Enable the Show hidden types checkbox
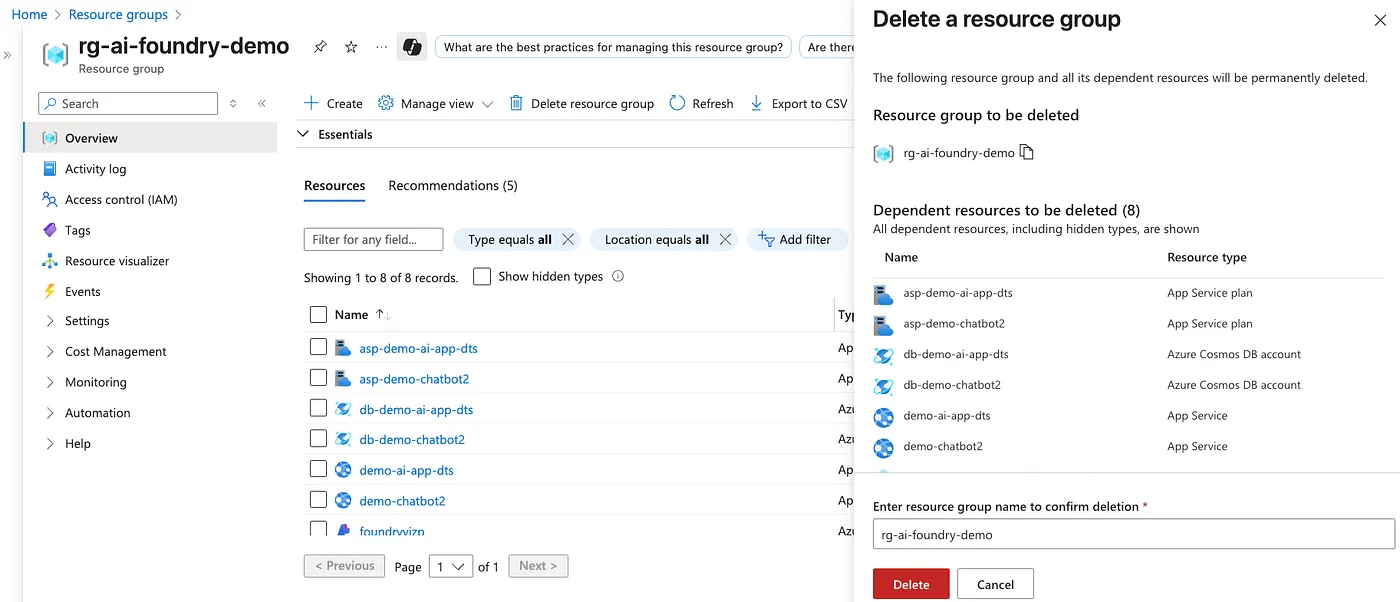This screenshot has width=1400, height=602. [482, 277]
